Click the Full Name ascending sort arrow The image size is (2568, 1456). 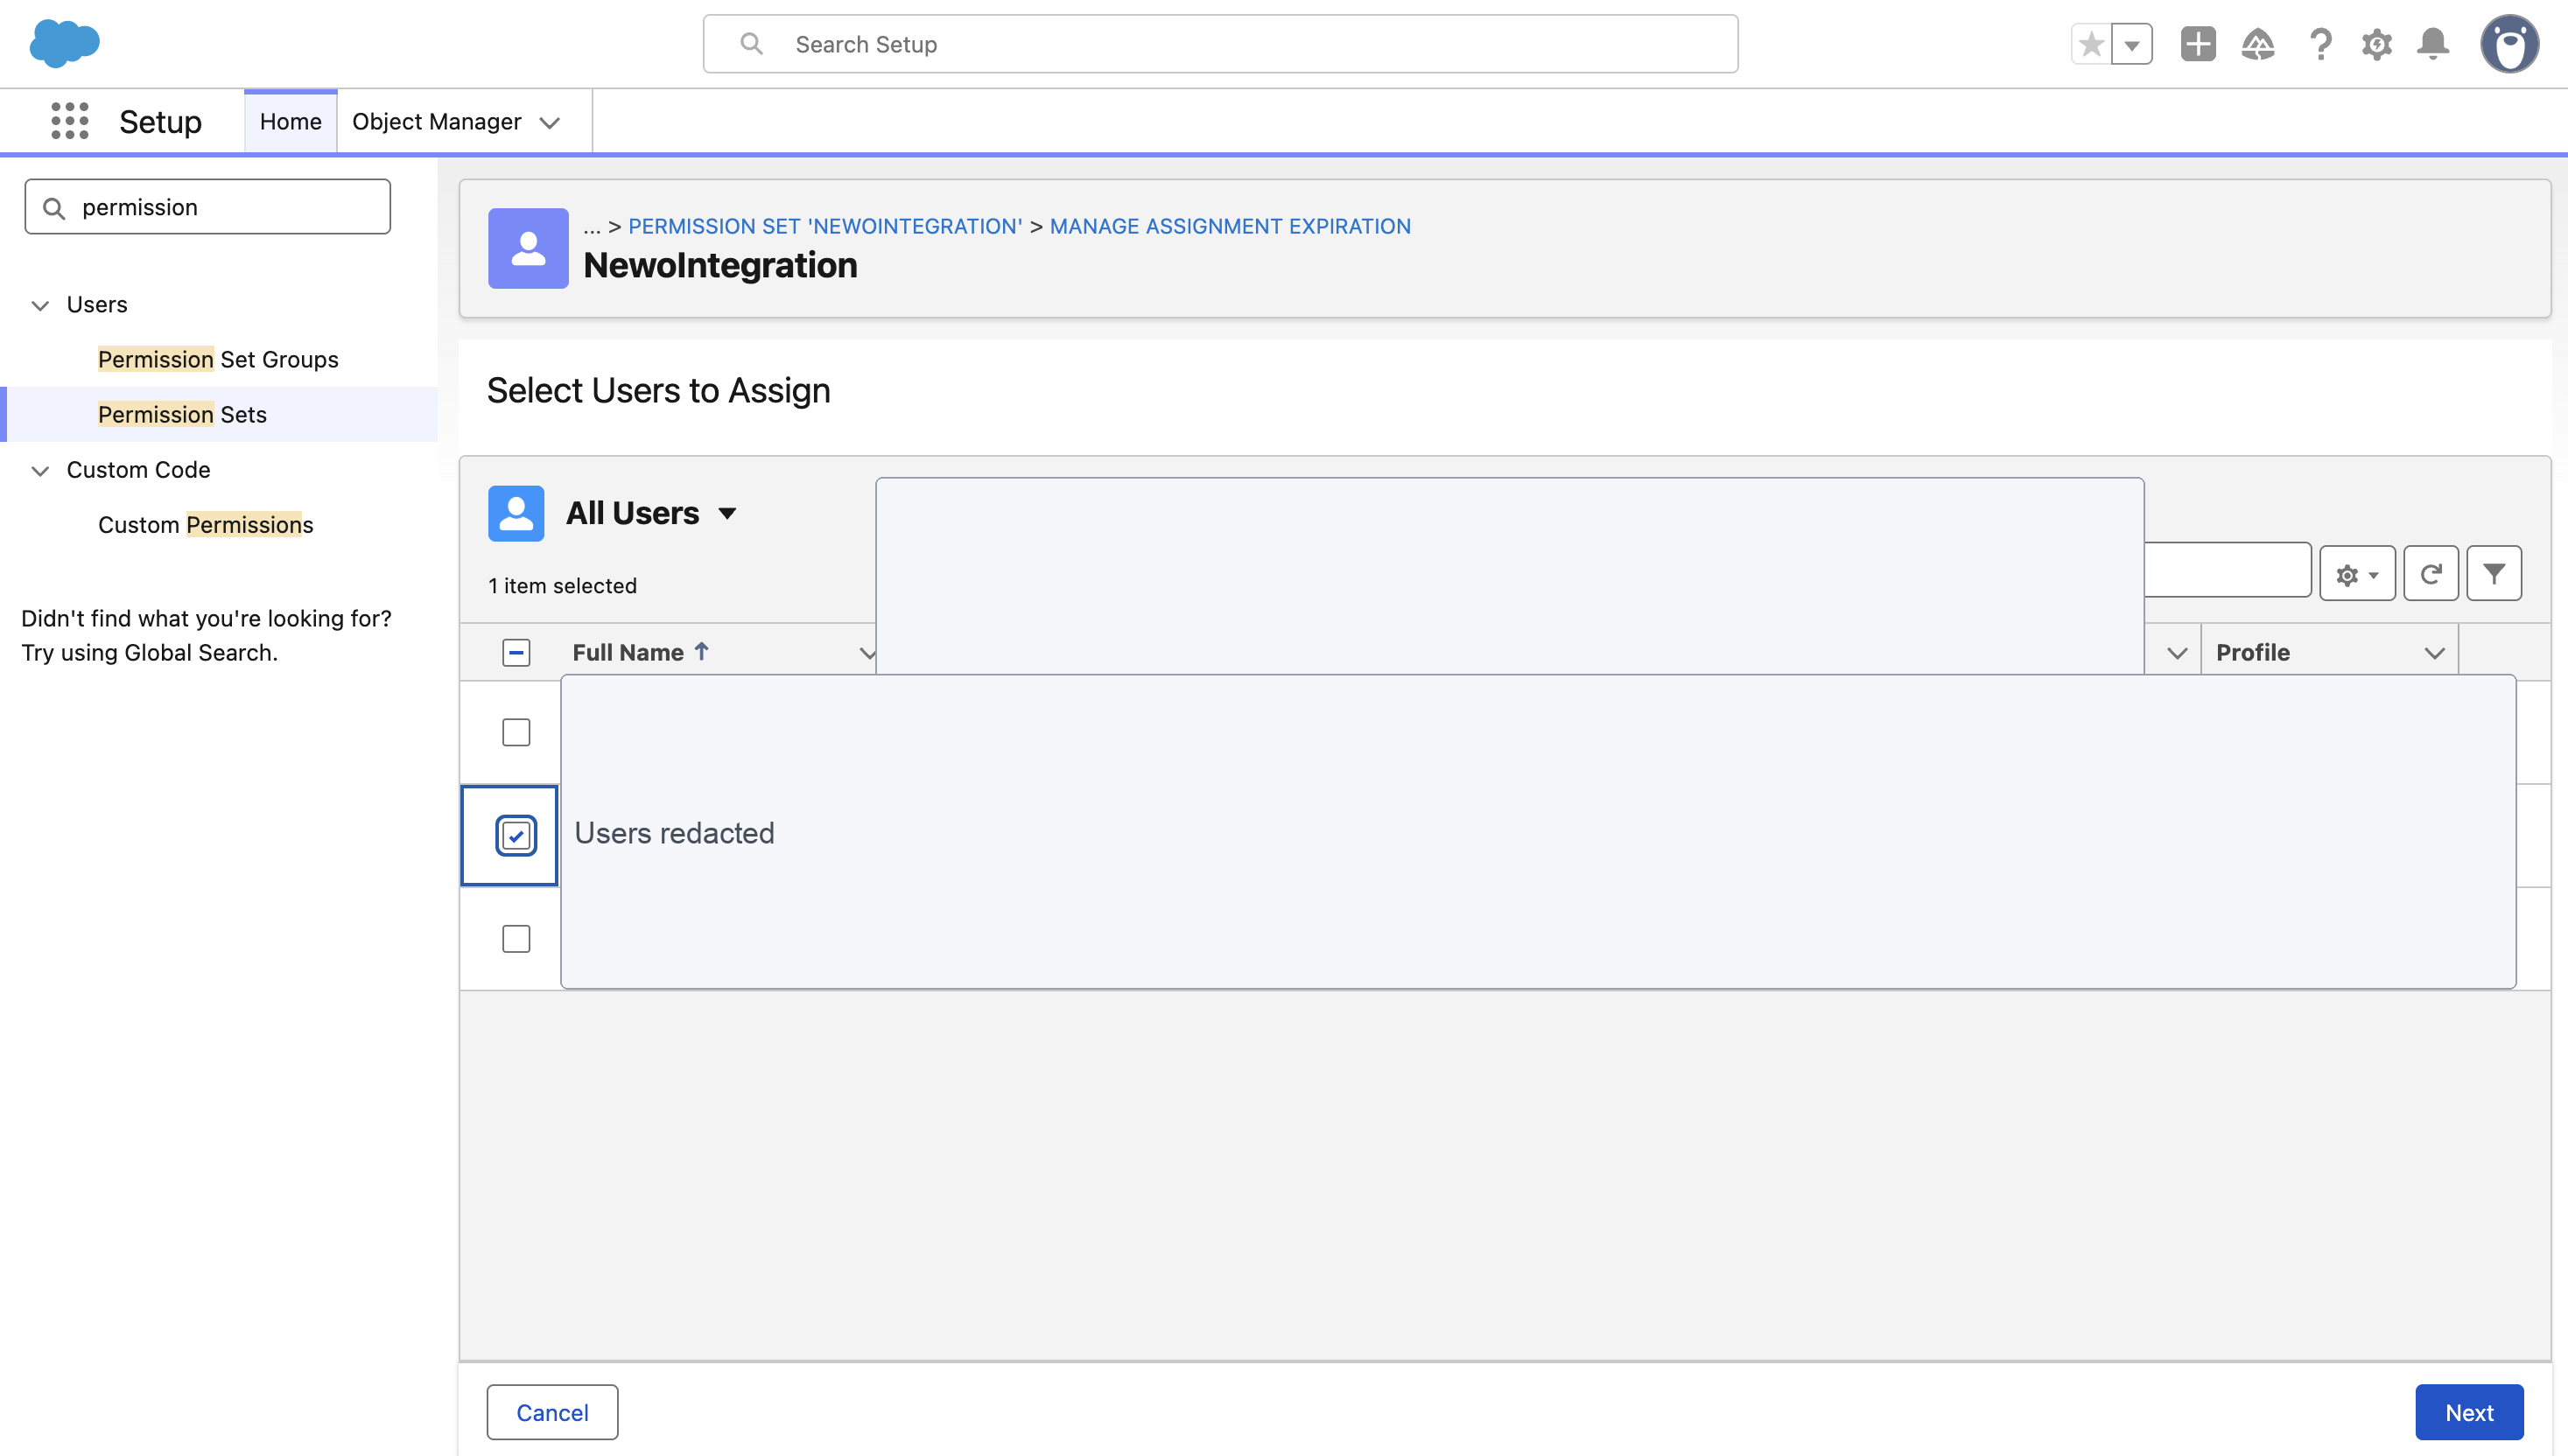pos(702,652)
